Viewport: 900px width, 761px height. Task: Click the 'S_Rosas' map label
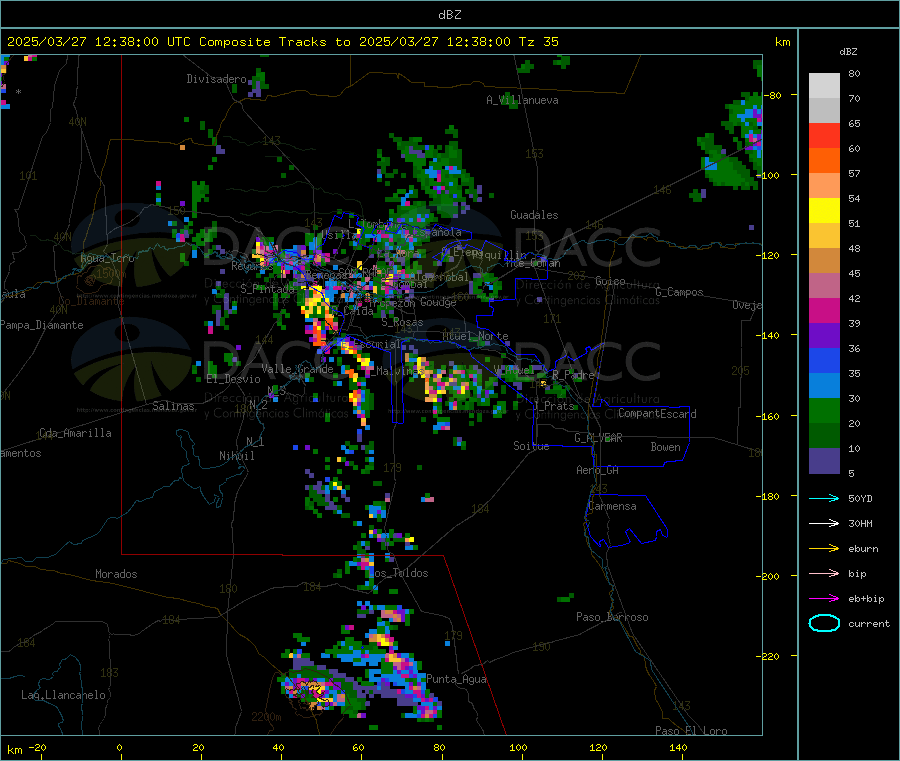pyautogui.click(x=402, y=323)
